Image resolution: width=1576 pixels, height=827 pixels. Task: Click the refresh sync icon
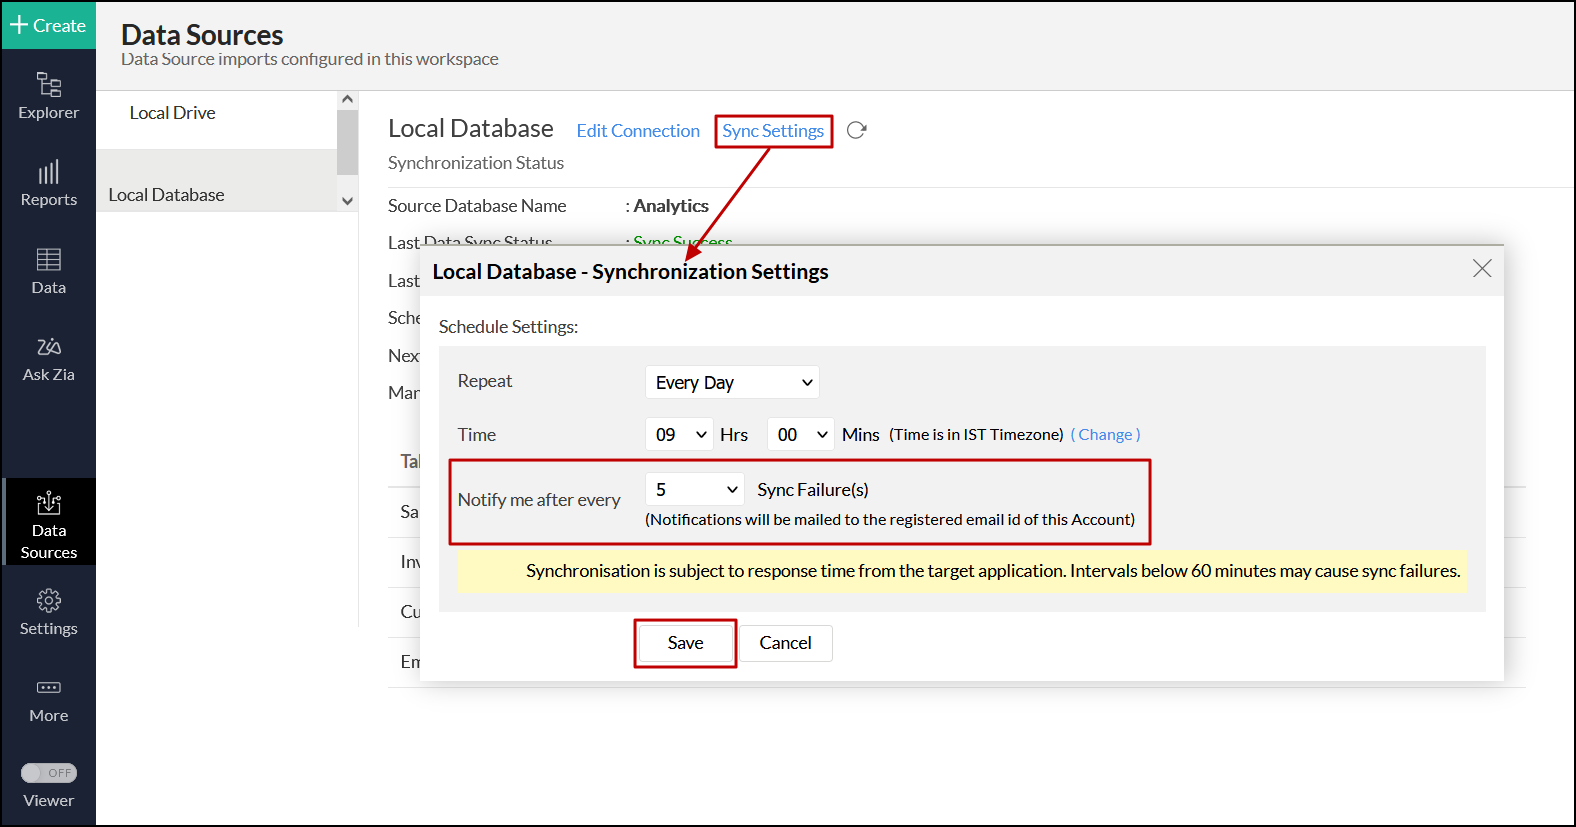tap(856, 131)
